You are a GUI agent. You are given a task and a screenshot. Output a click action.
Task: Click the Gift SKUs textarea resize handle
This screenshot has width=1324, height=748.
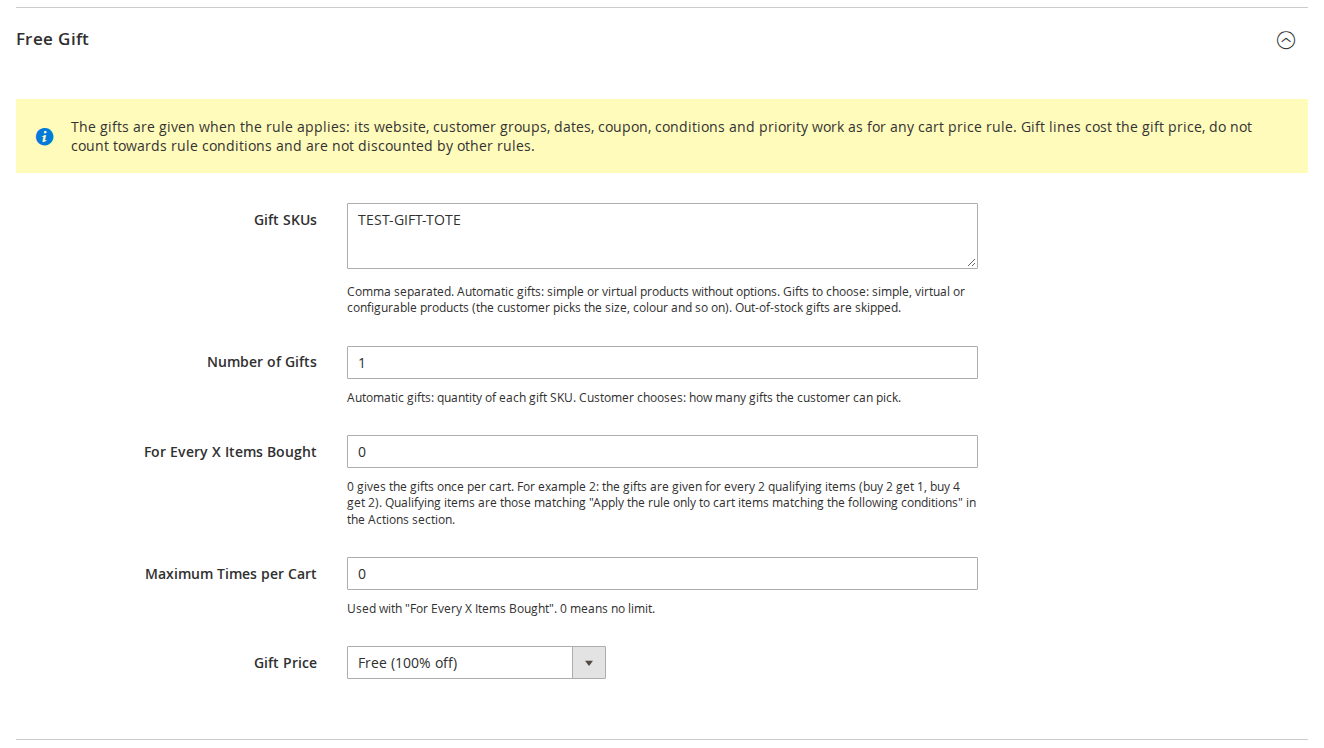971,262
